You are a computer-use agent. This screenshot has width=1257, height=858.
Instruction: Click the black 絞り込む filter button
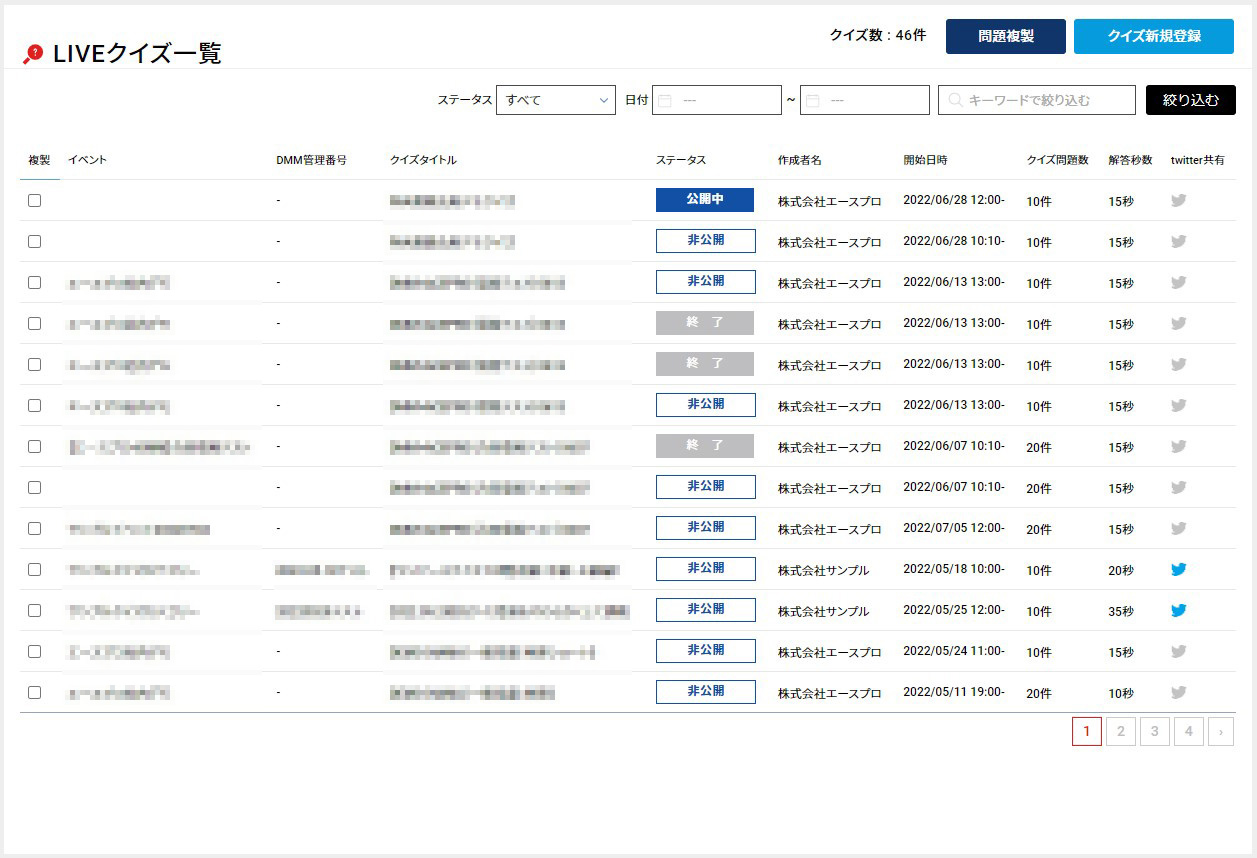click(x=1190, y=100)
